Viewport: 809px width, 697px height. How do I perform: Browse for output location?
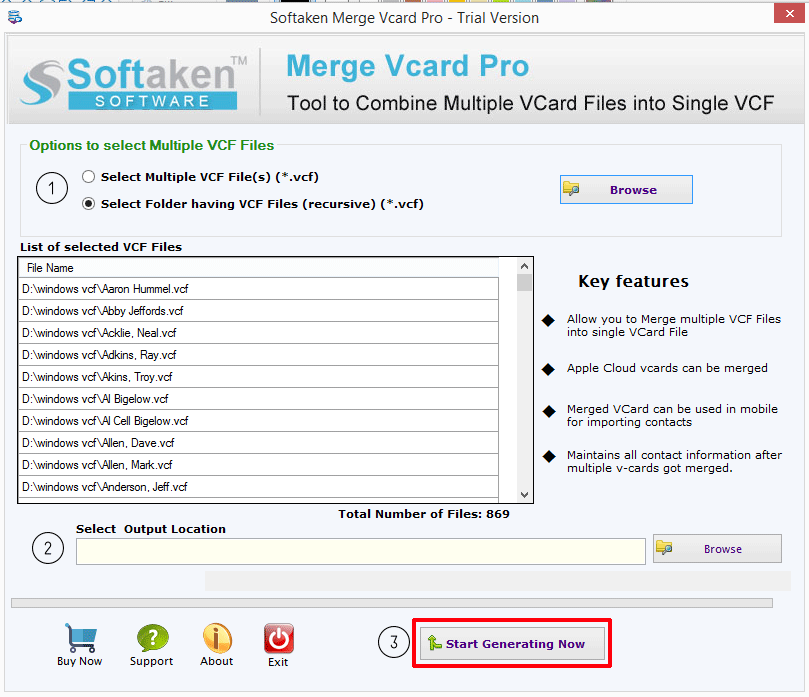[717, 548]
